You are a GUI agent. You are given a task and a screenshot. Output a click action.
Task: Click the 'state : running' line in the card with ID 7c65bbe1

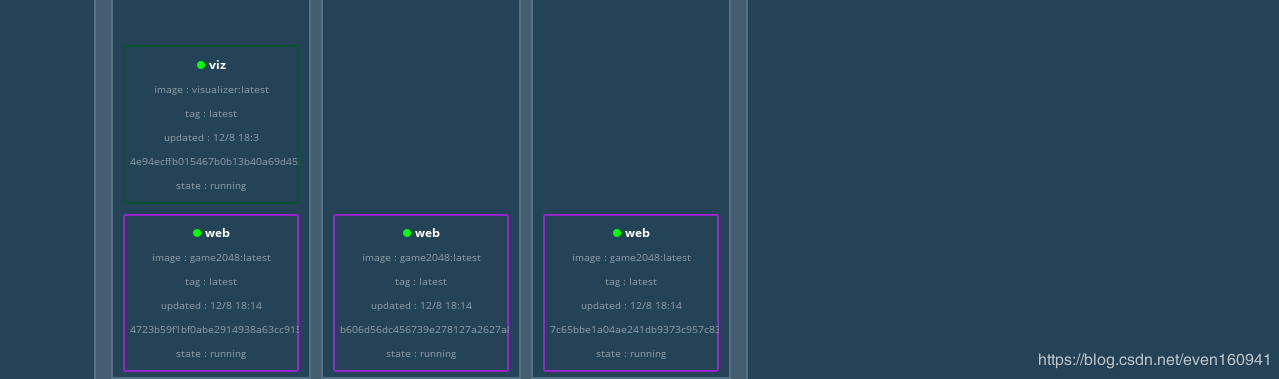631,354
